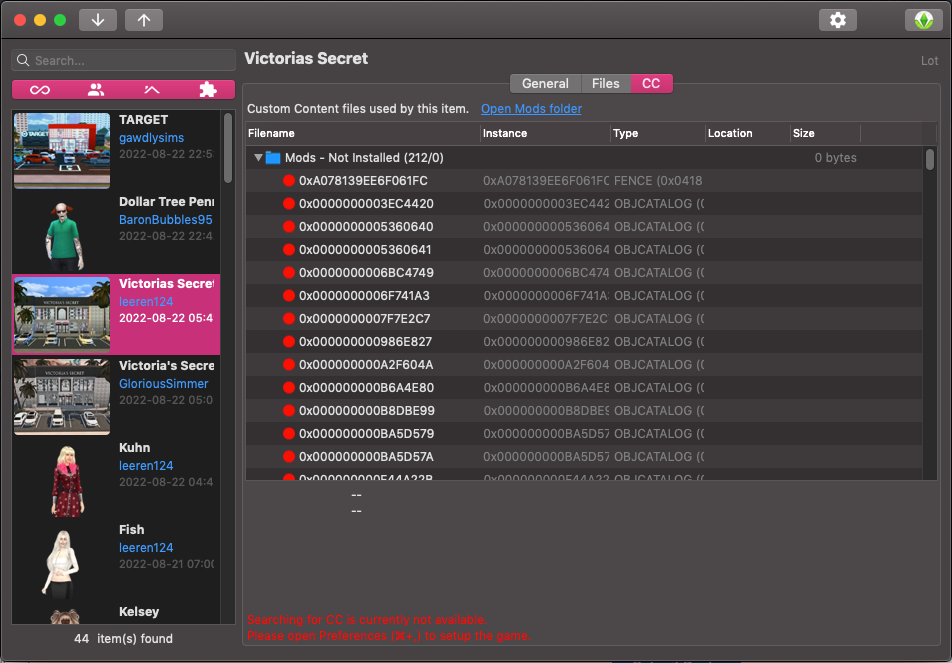Open creator gawdlysims link
The image size is (952, 663).
click(151, 138)
